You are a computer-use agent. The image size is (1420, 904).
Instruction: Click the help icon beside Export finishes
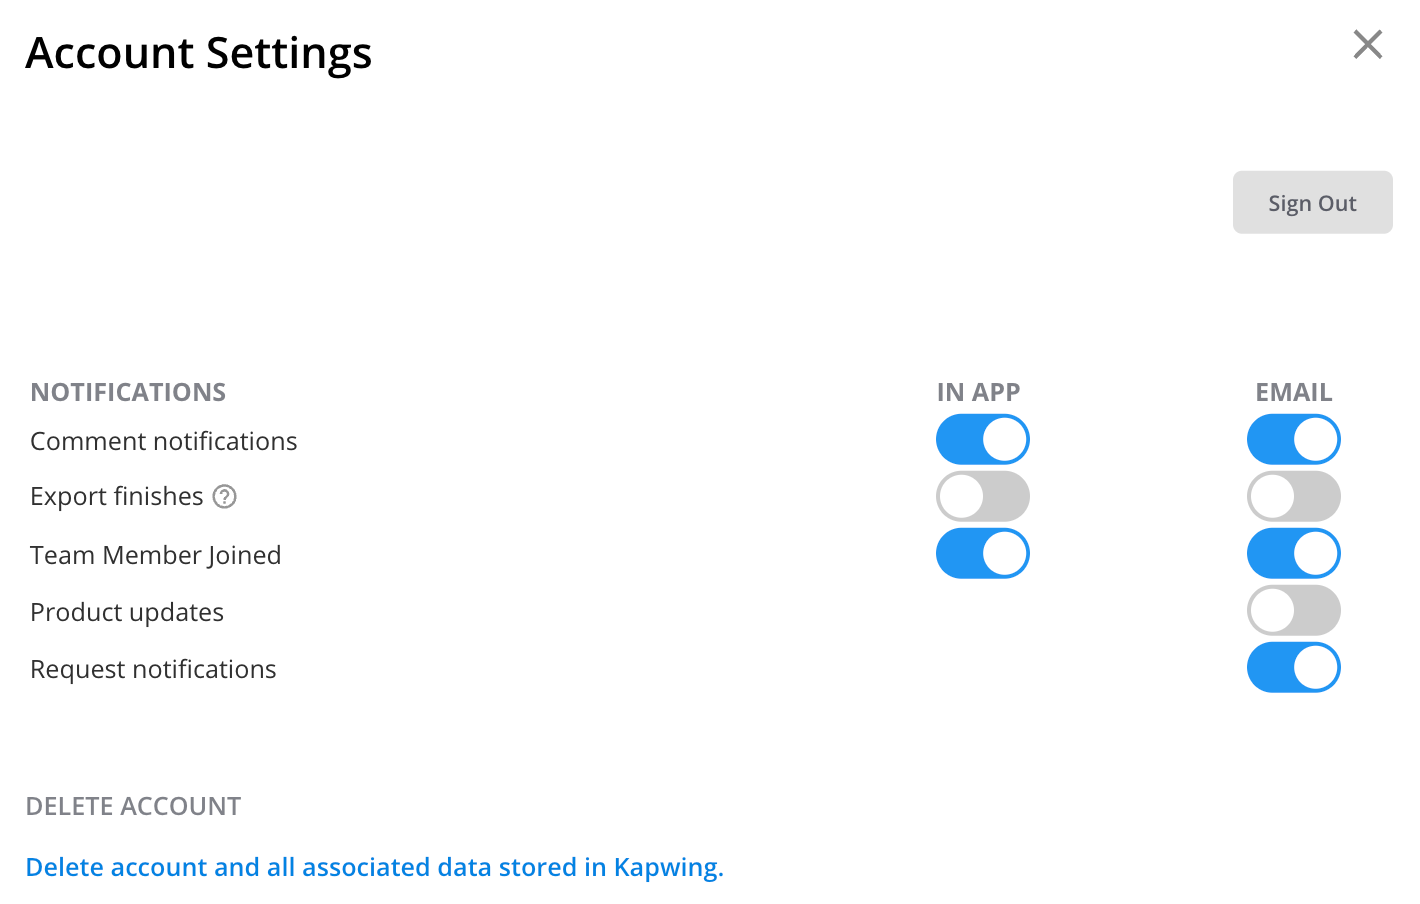[x=225, y=497]
